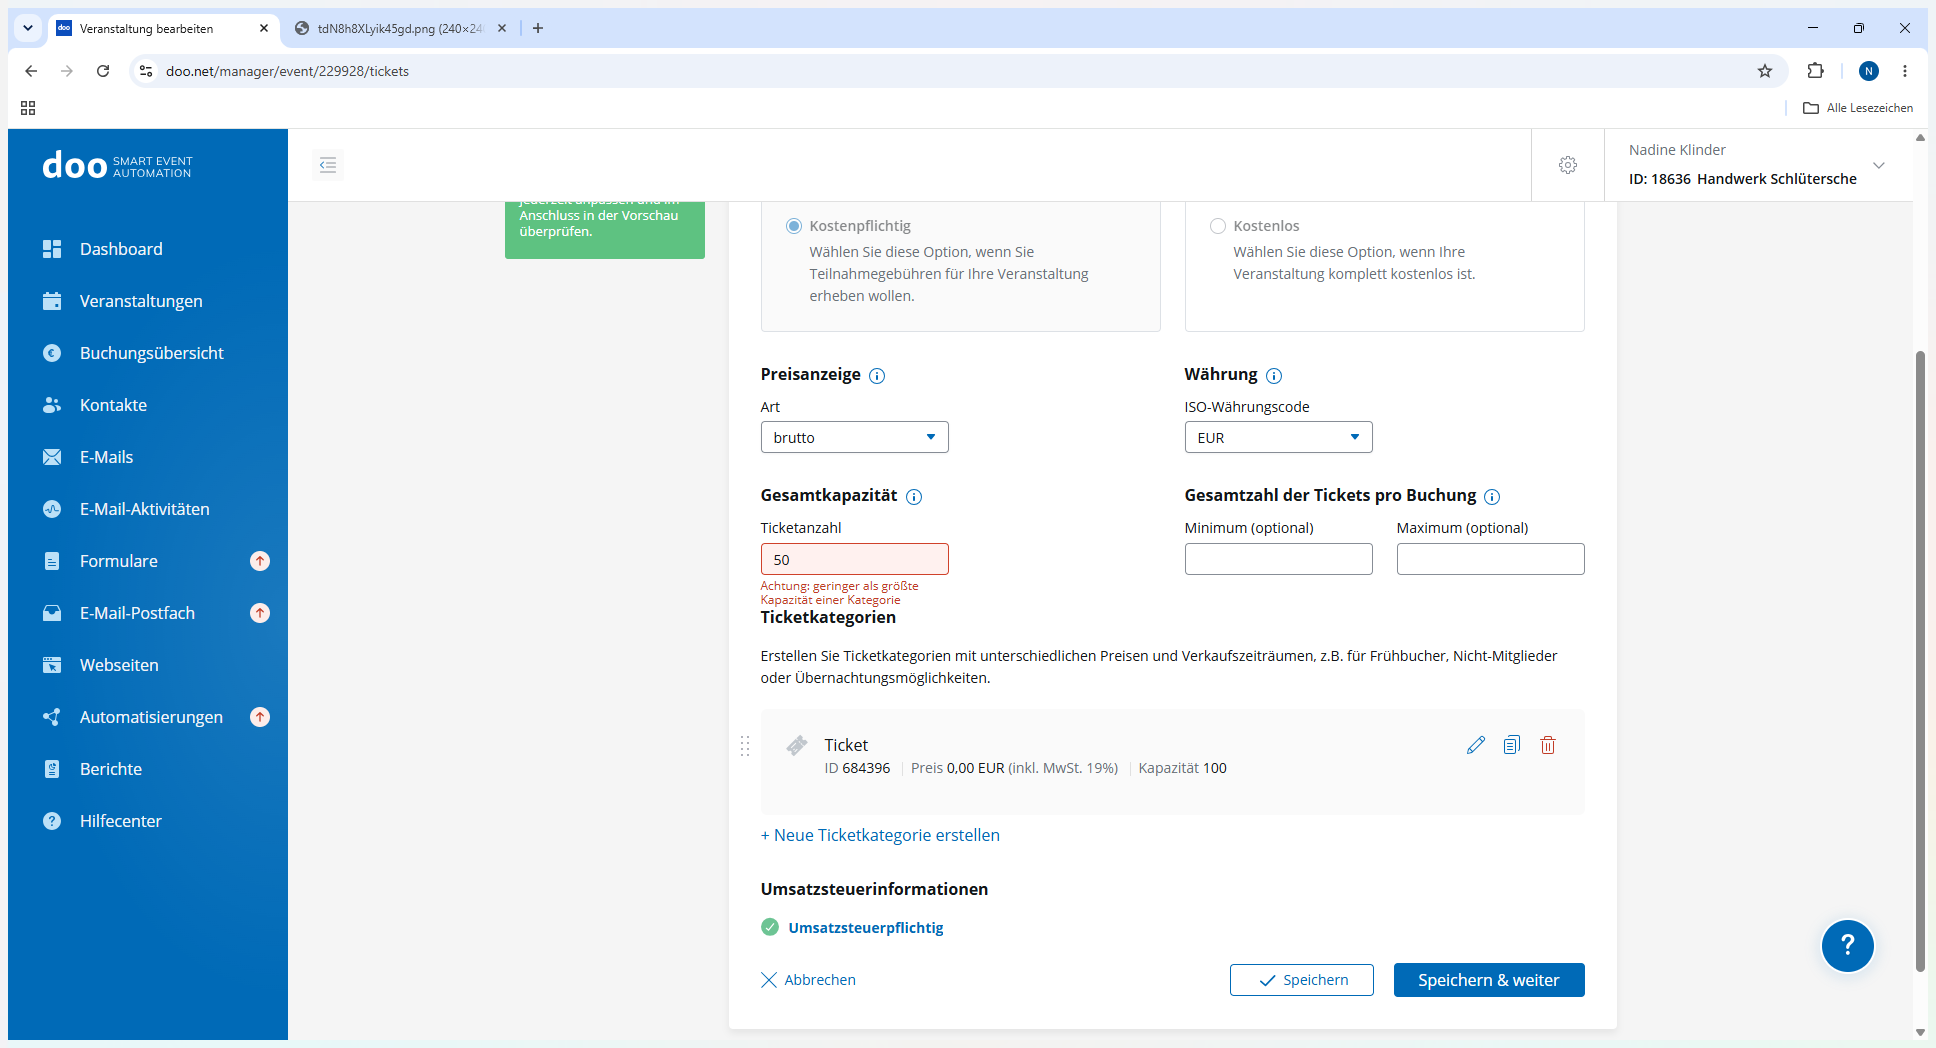This screenshot has height=1048, width=1936.
Task: Select the Kostenlos radio option
Action: click(1218, 226)
